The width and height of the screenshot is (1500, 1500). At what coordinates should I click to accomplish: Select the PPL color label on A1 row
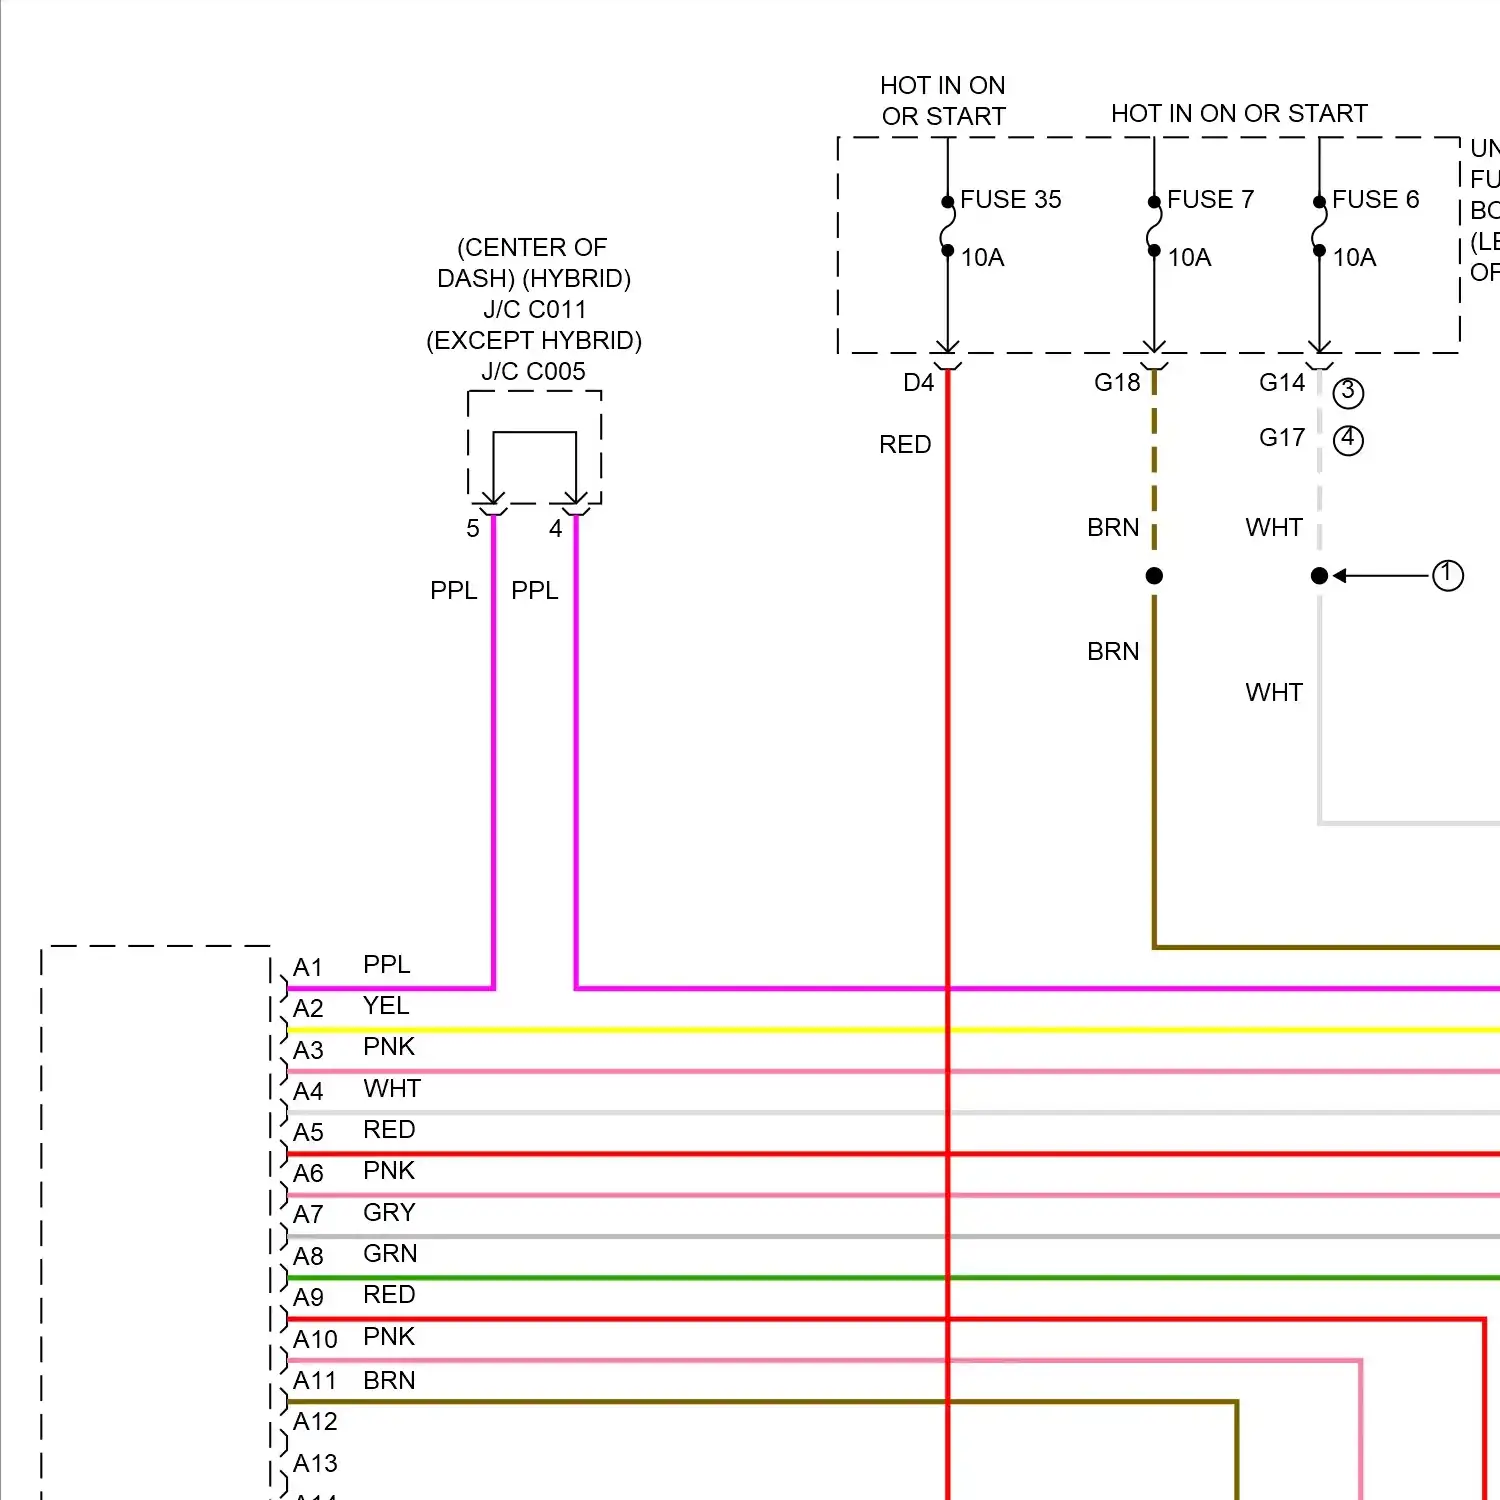386,965
